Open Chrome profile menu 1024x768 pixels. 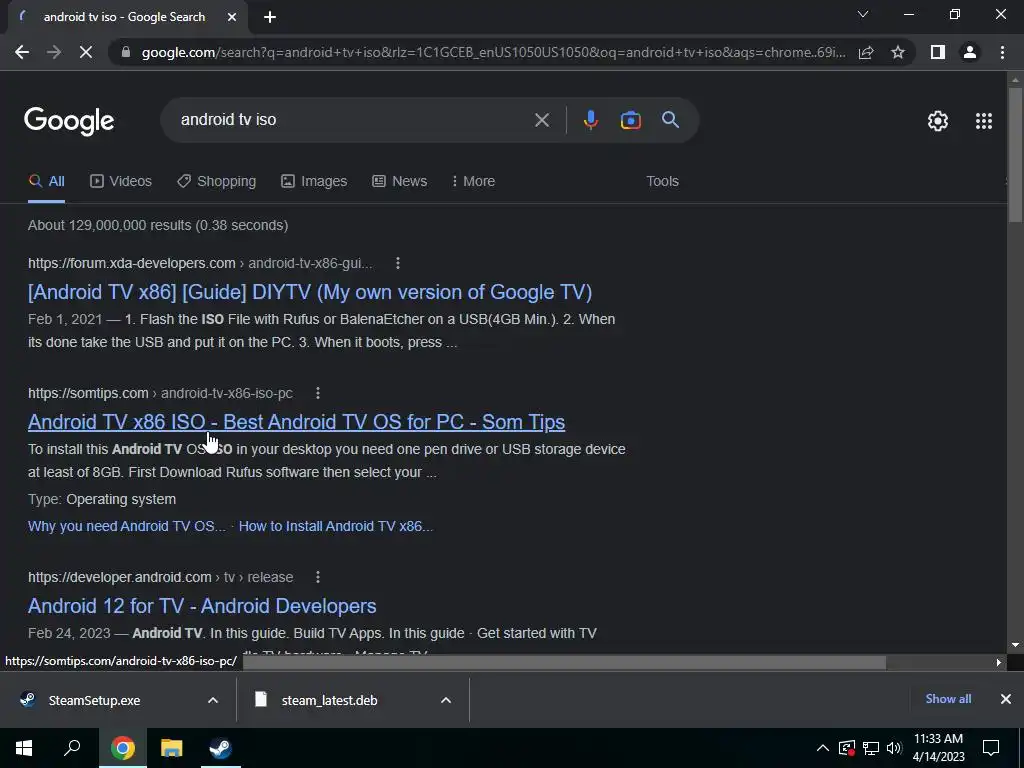pyautogui.click(x=970, y=52)
